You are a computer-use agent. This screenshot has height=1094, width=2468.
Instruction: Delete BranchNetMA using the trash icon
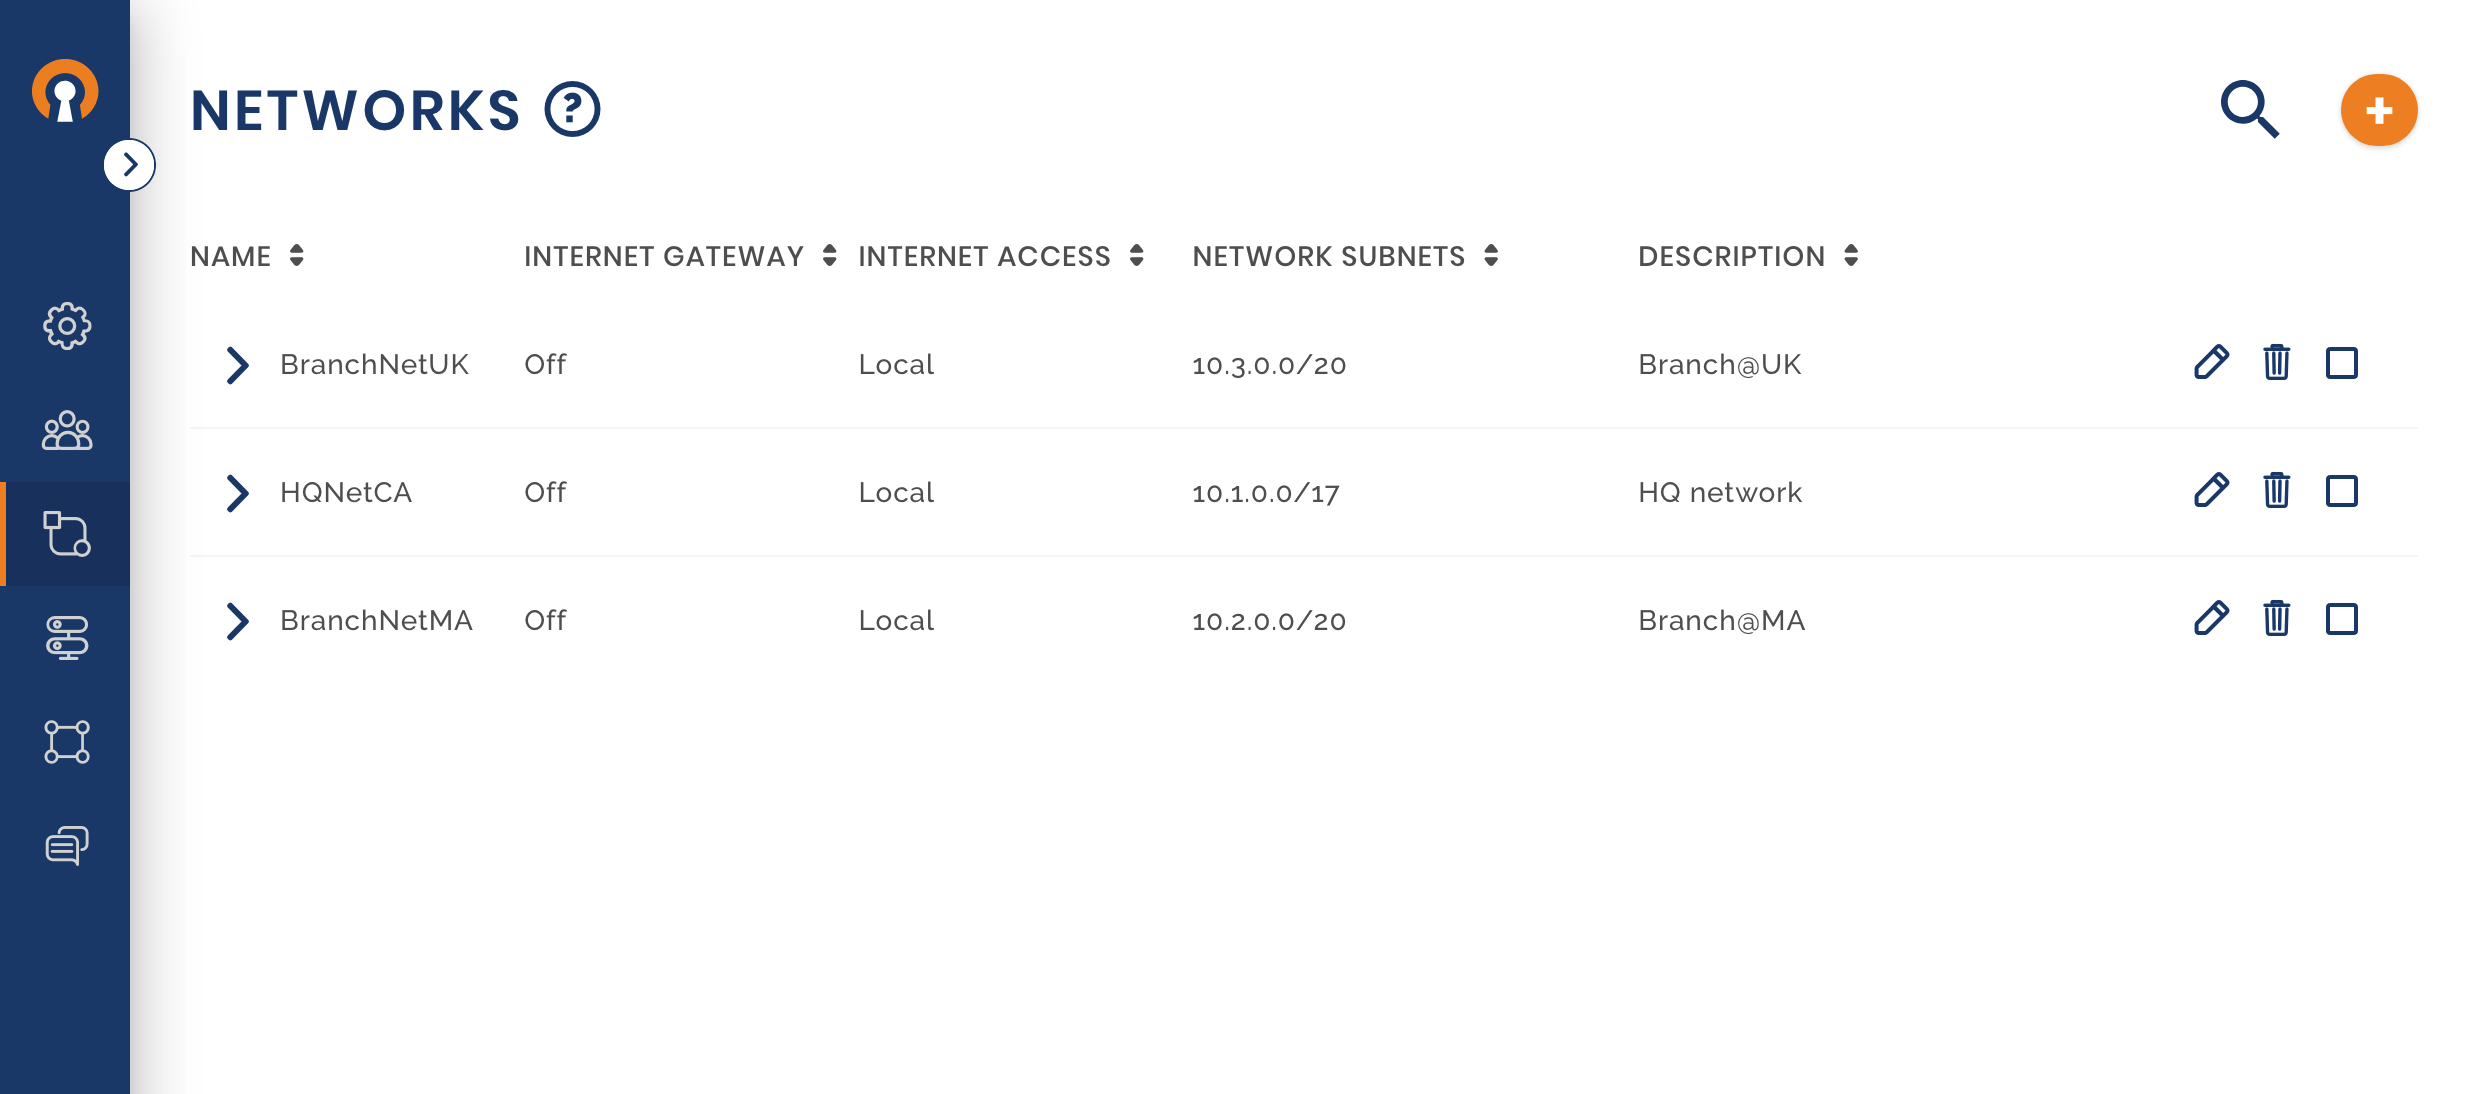(2276, 618)
